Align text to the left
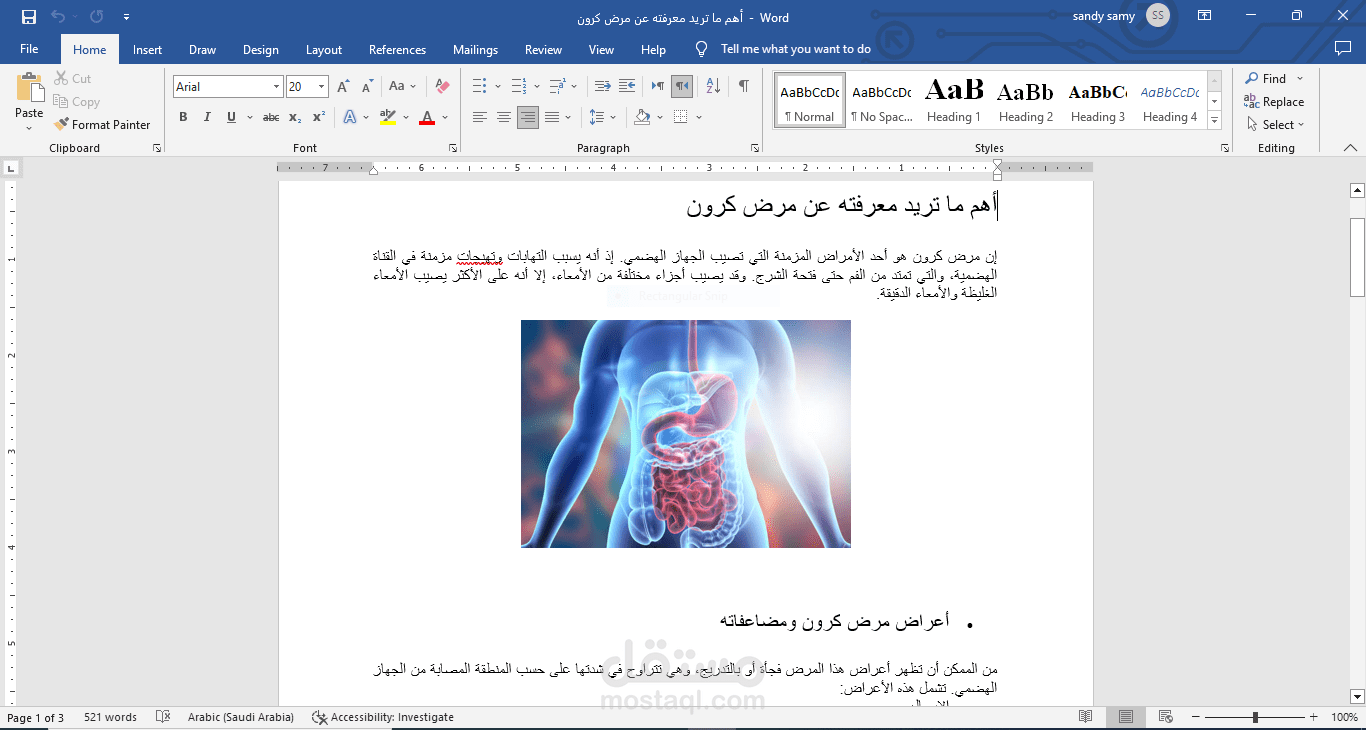The height and width of the screenshot is (730, 1366). (x=480, y=117)
